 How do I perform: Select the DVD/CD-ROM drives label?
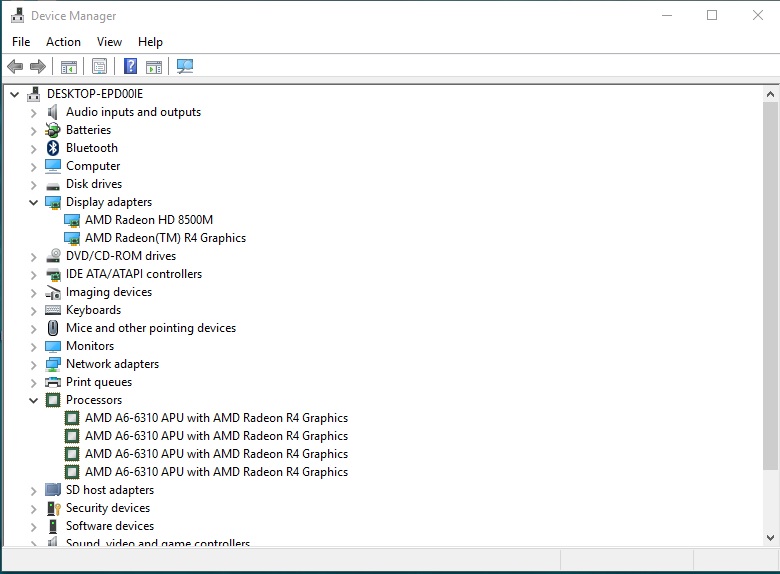pos(121,256)
